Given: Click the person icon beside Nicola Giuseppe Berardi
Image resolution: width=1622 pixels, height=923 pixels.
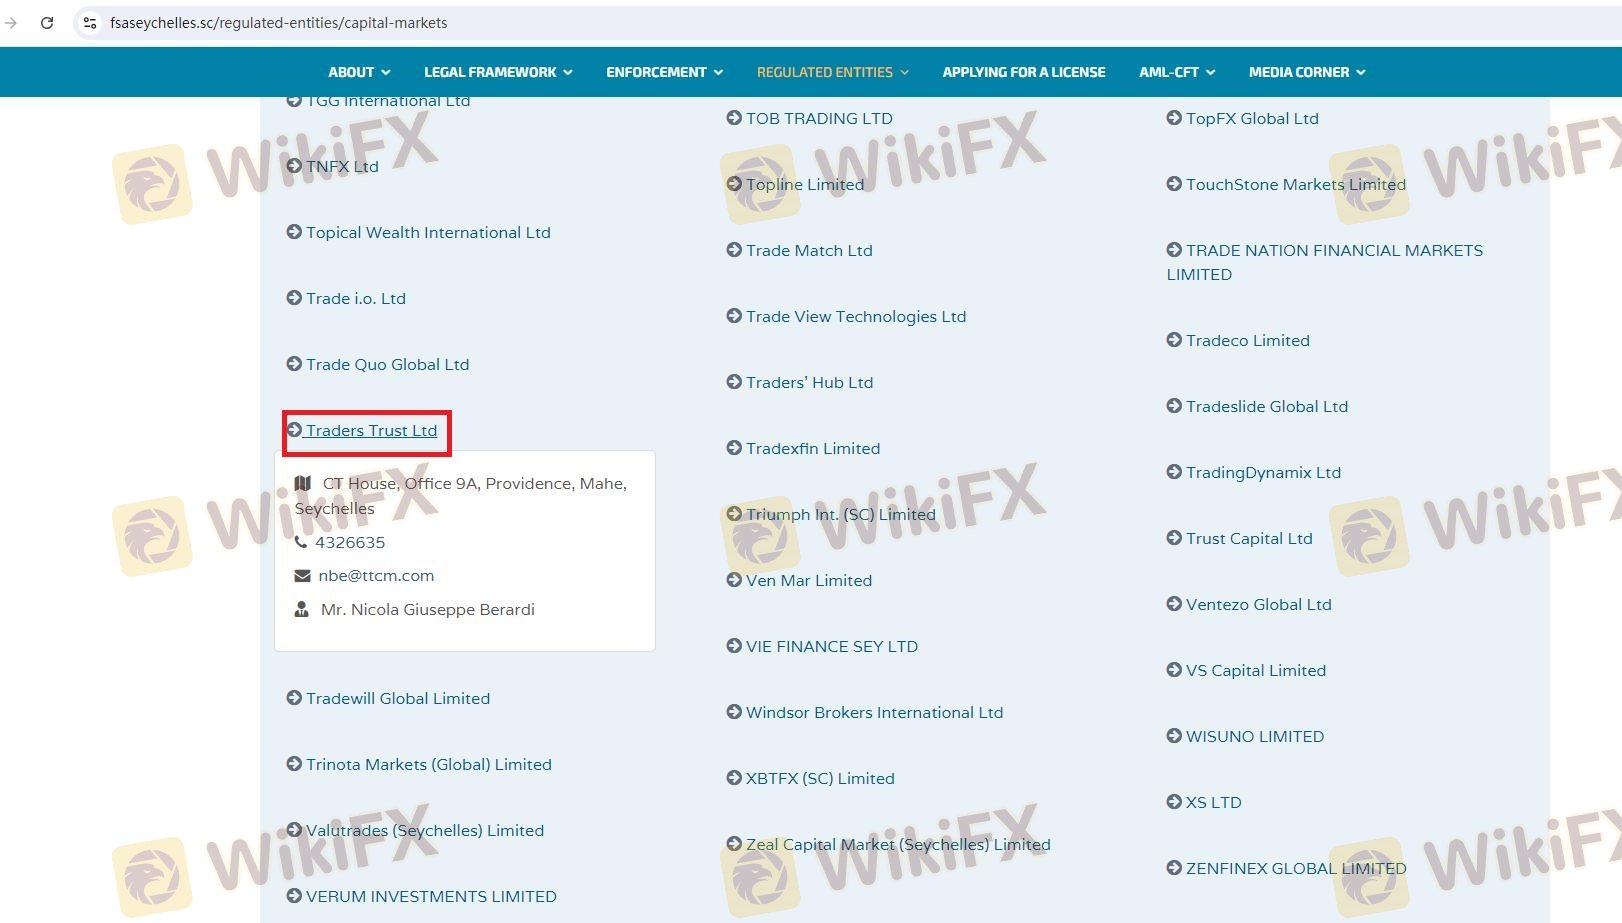Looking at the screenshot, I should pos(301,609).
